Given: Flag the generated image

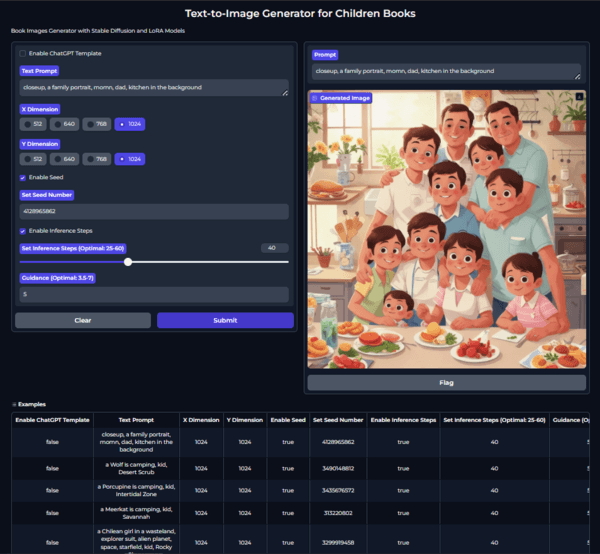Looking at the screenshot, I should [447, 383].
